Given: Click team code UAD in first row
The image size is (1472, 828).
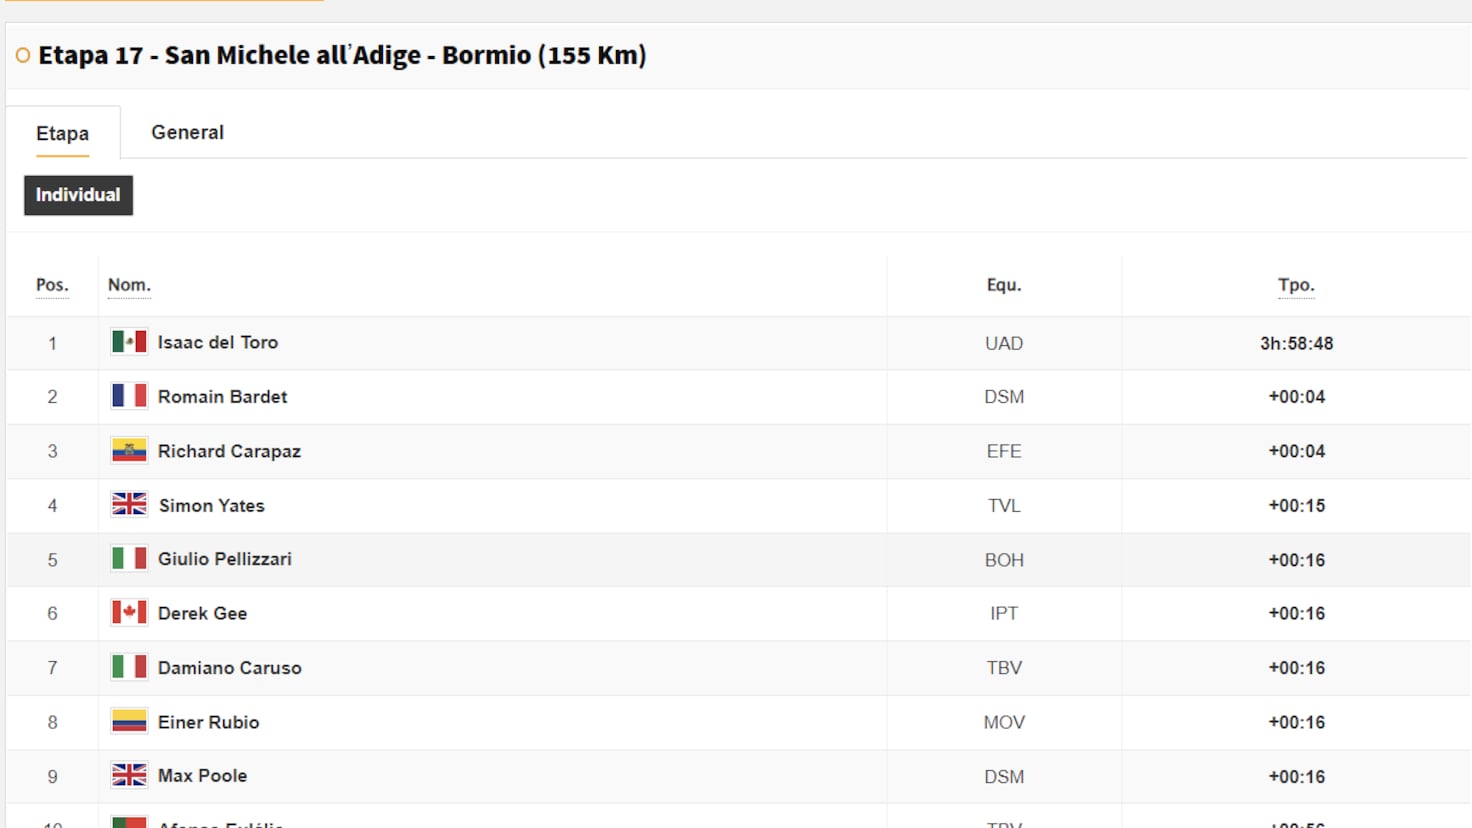Looking at the screenshot, I should tap(1004, 343).
